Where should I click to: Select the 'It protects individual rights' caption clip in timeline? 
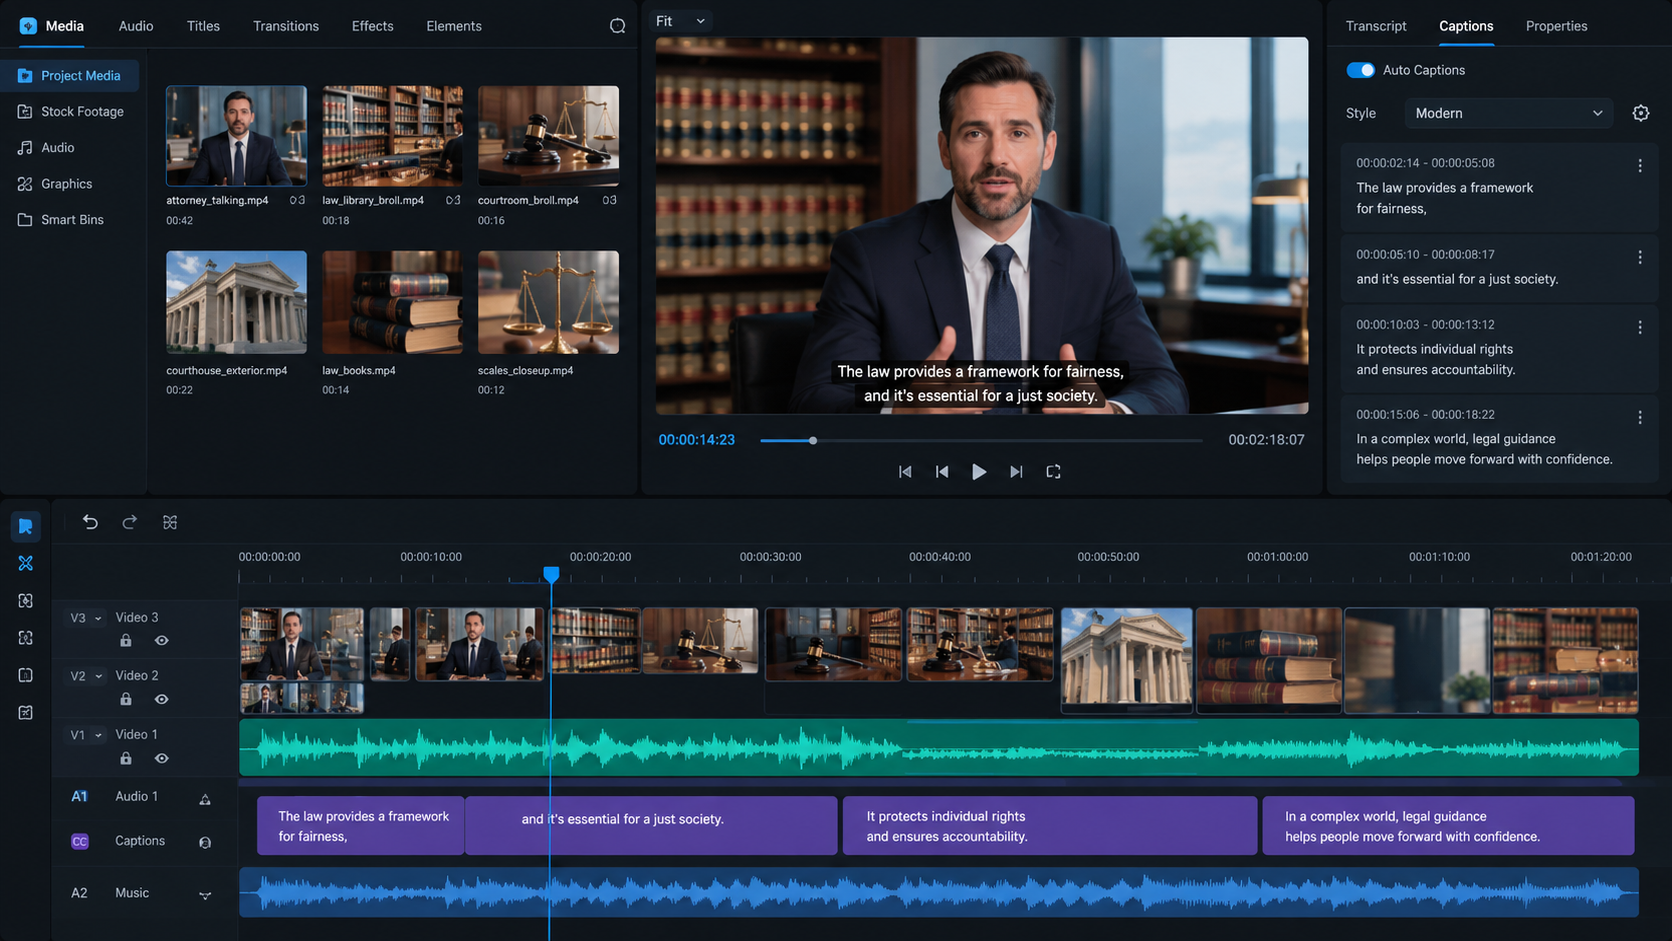point(1049,826)
